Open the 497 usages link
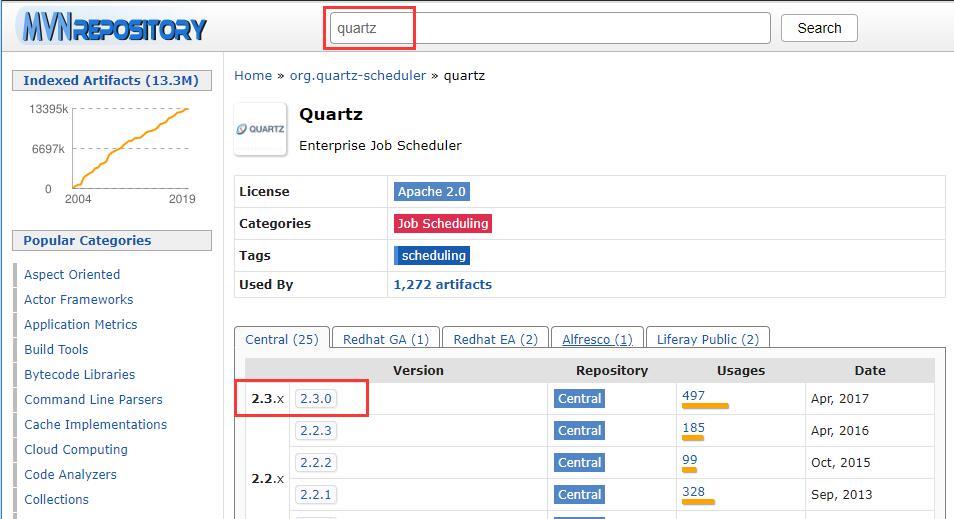Viewport: 954px width, 519px height. pyautogui.click(x=694, y=395)
